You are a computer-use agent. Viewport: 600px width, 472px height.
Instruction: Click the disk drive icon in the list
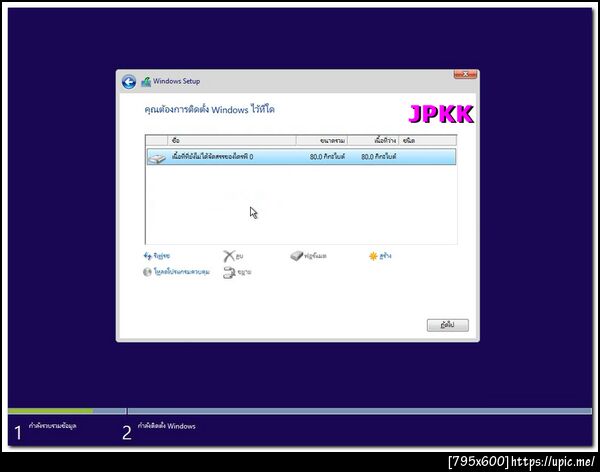coord(157,157)
